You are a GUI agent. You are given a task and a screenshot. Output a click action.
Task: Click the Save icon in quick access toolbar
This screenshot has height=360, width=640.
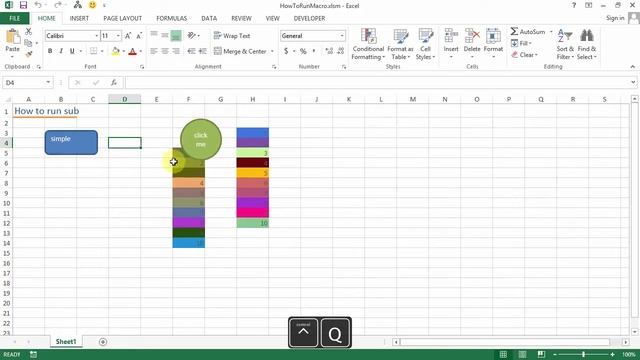click(x=23, y=5)
